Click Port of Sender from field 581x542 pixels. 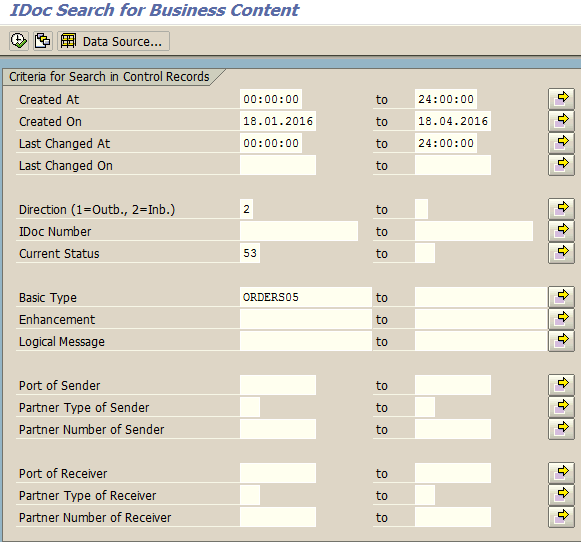[278, 385]
